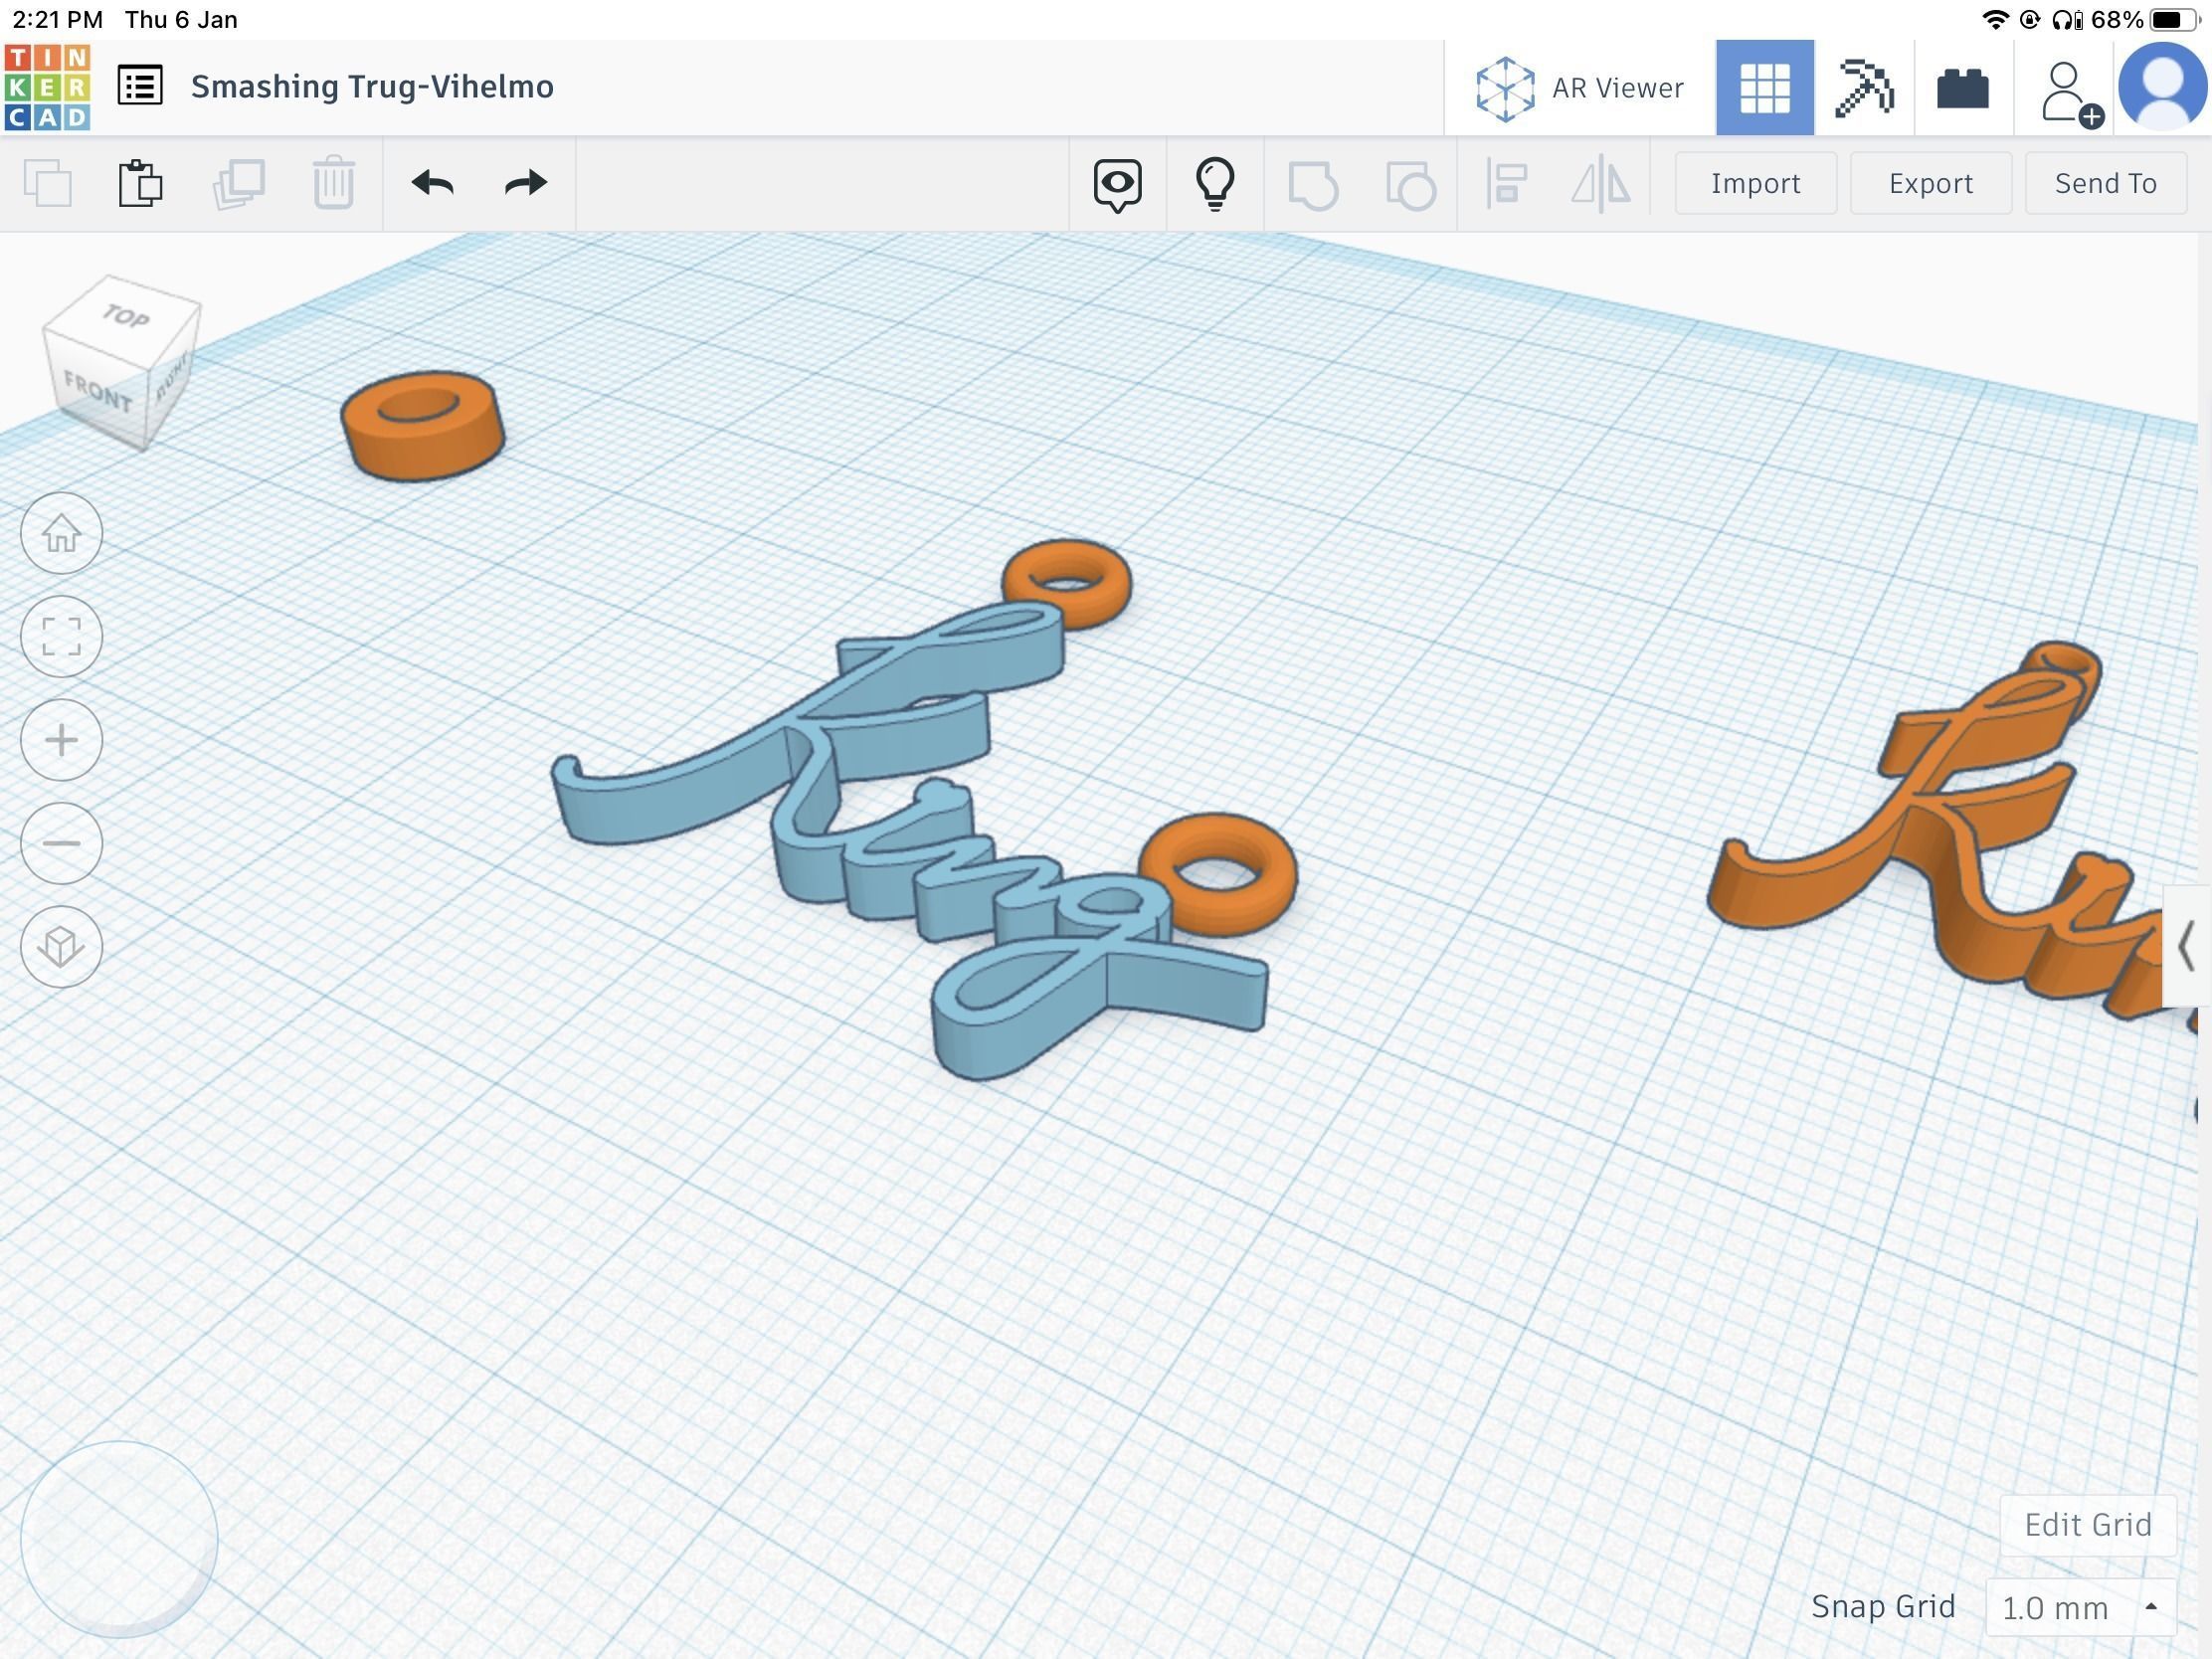Expand the collapsed shapes panel arrow

click(2186, 946)
